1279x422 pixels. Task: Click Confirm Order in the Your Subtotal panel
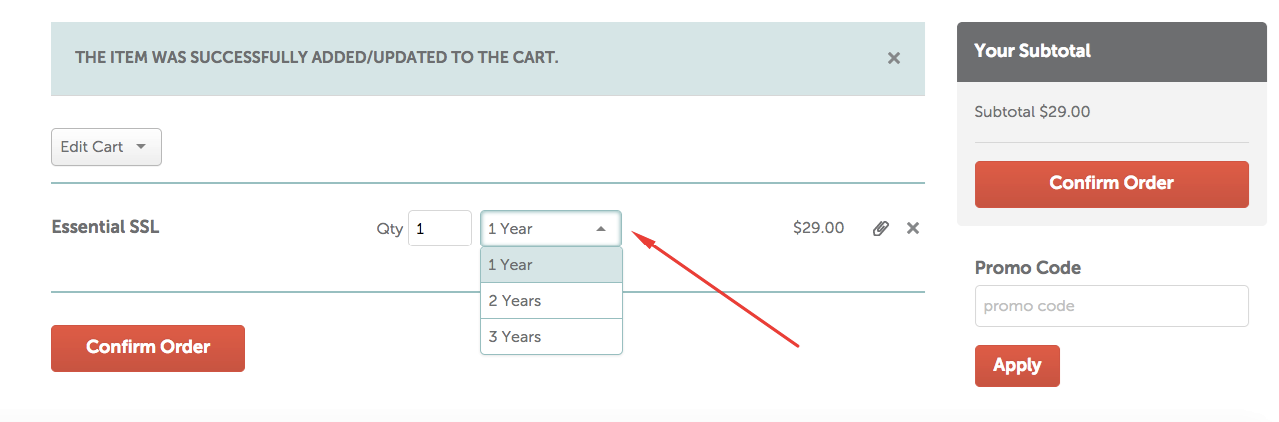[1111, 184]
